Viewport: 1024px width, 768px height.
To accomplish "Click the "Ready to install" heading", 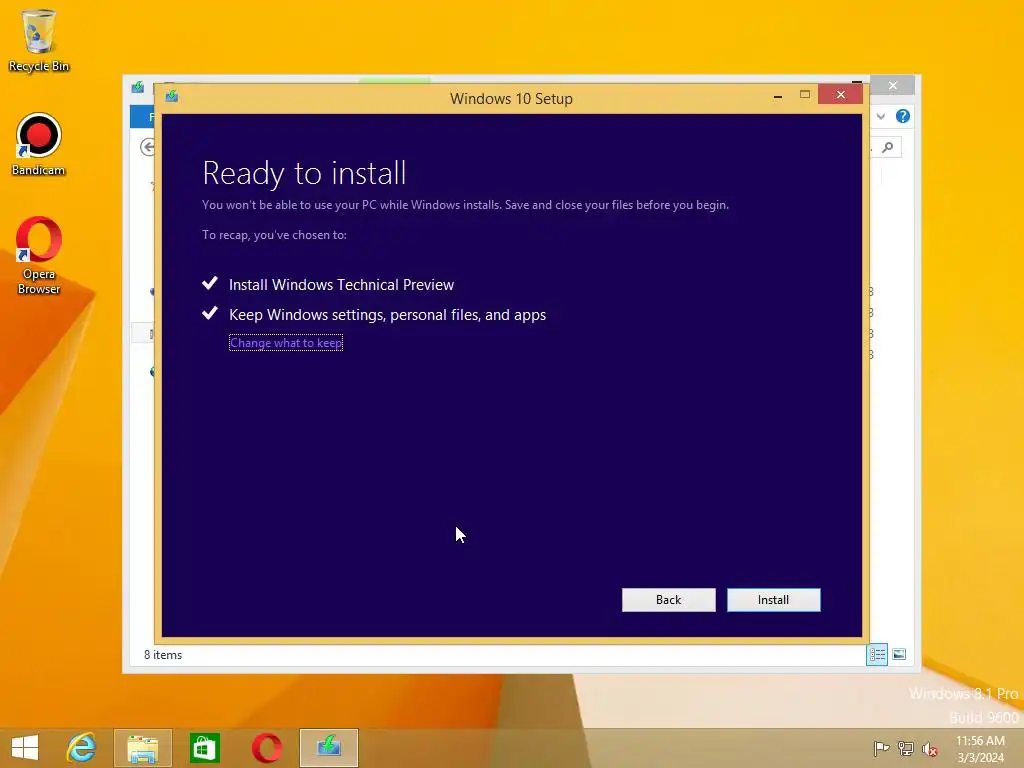I will coord(304,173).
